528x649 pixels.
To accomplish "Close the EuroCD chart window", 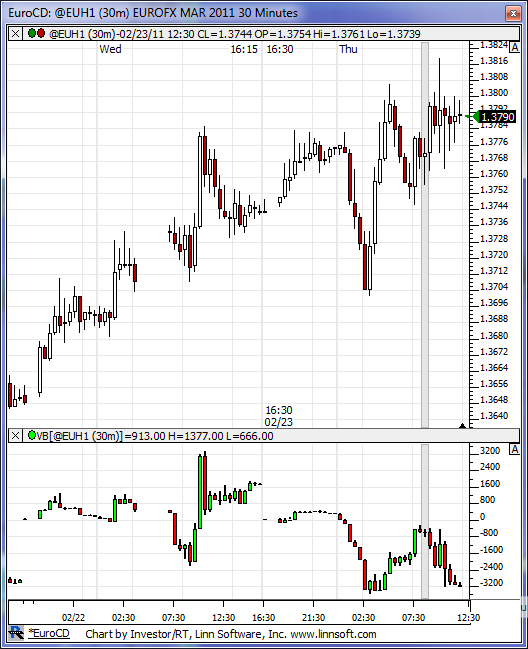I will (x=513, y=13).
